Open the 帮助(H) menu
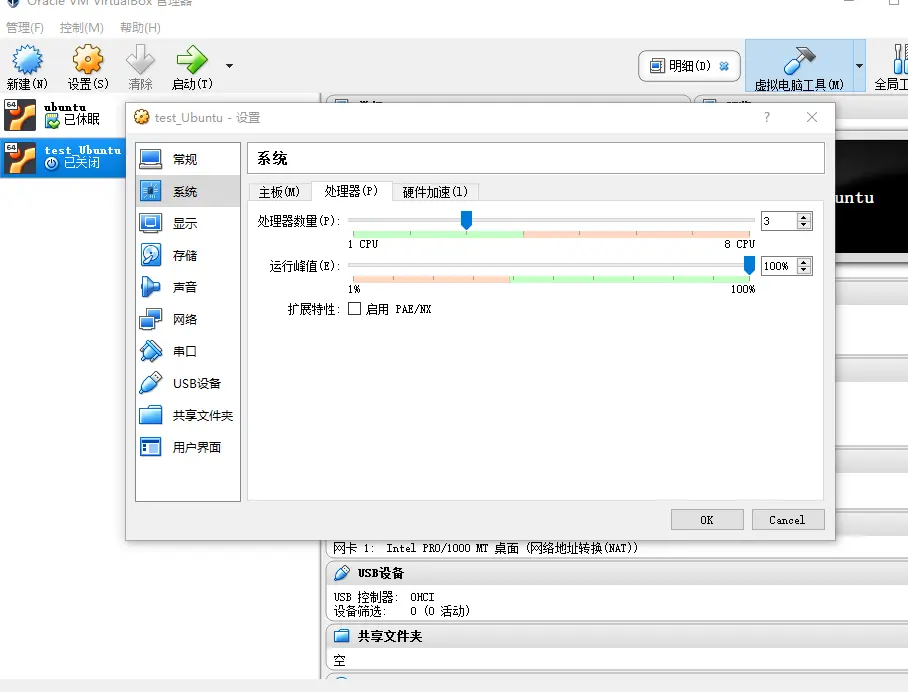The width and height of the screenshot is (908, 692). (x=140, y=27)
